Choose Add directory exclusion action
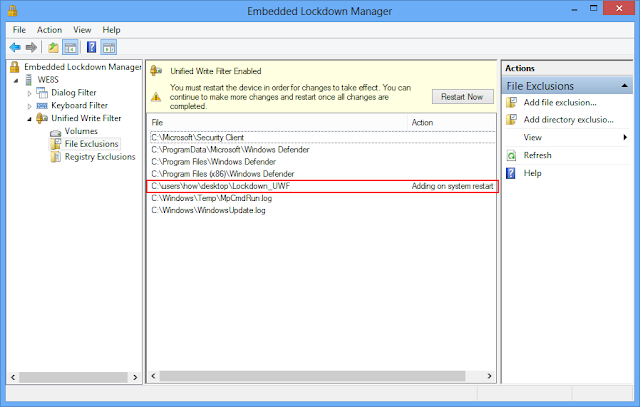Screen dimensions: 640x407 [x=569, y=120]
